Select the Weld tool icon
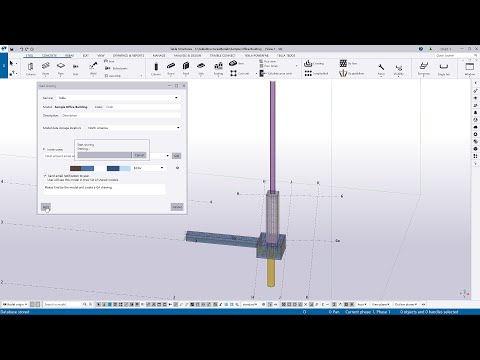 tap(93, 68)
